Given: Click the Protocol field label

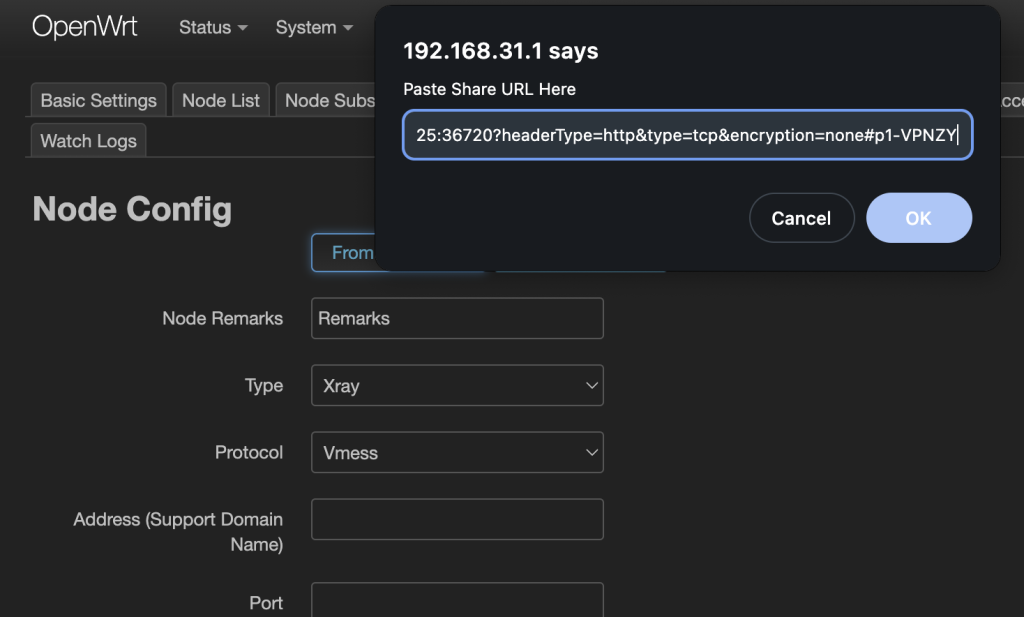Looking at the screenshot, I should point(248,452).
